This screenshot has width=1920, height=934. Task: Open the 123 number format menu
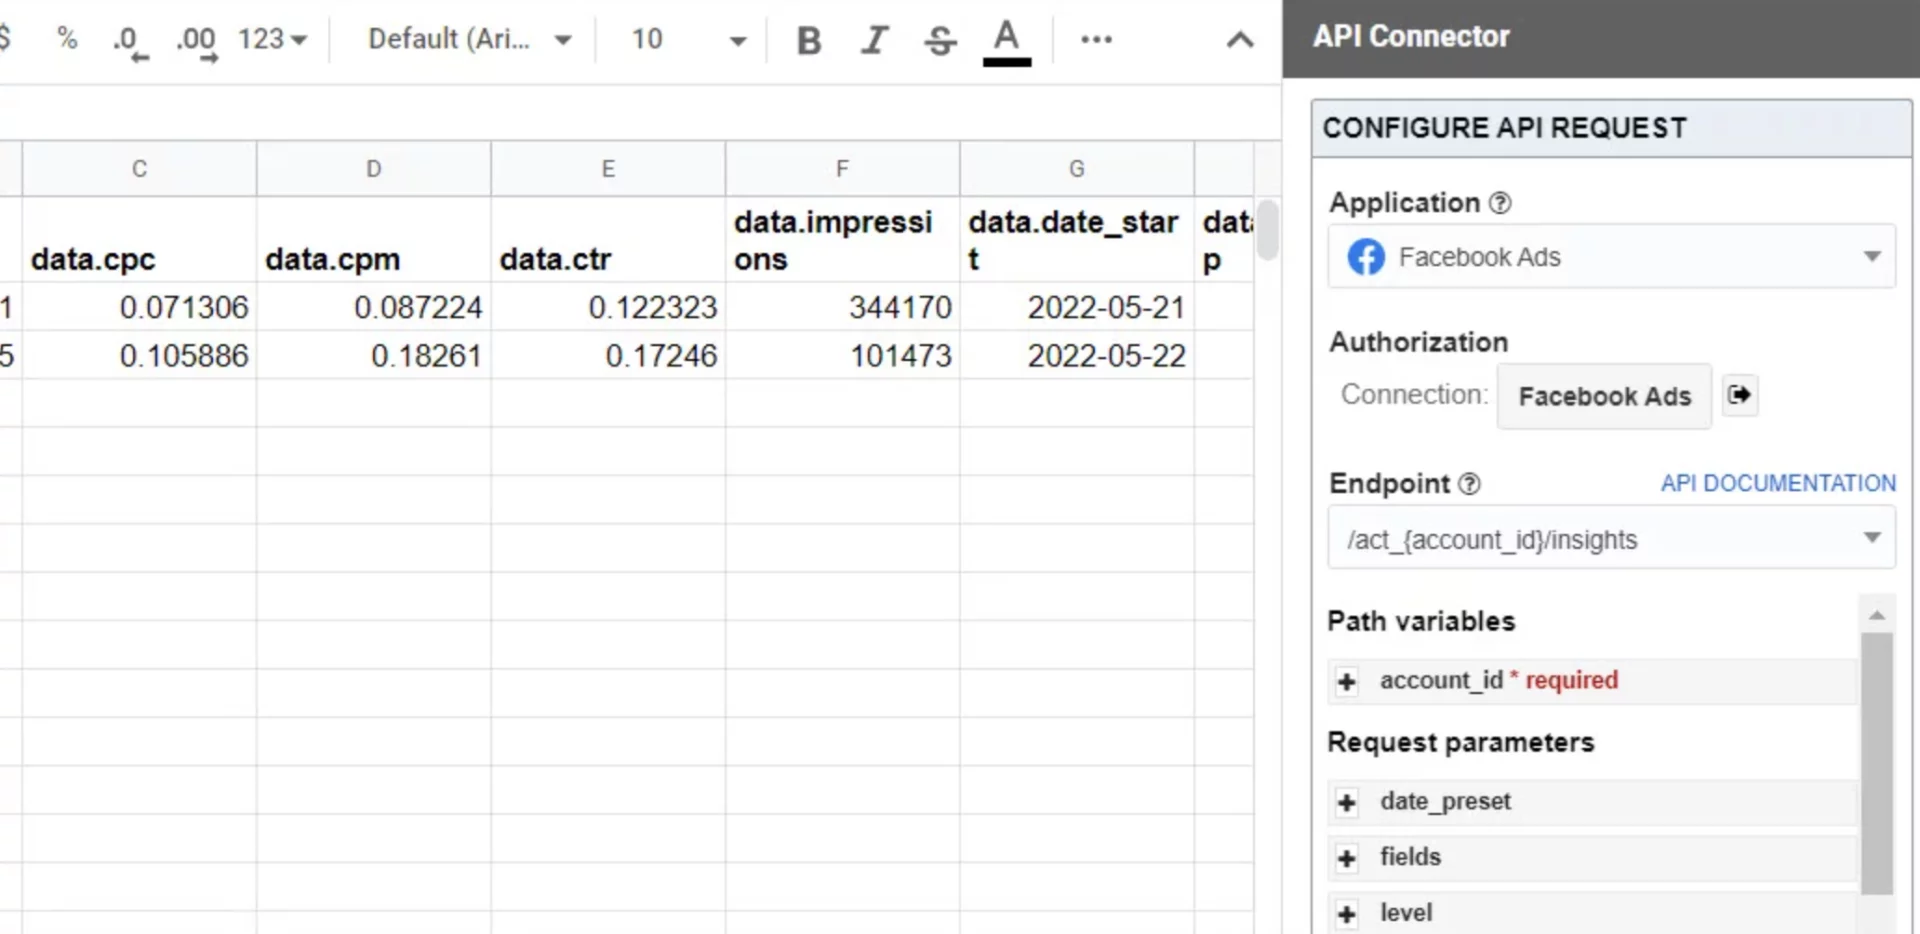click(x=272, y=39)
